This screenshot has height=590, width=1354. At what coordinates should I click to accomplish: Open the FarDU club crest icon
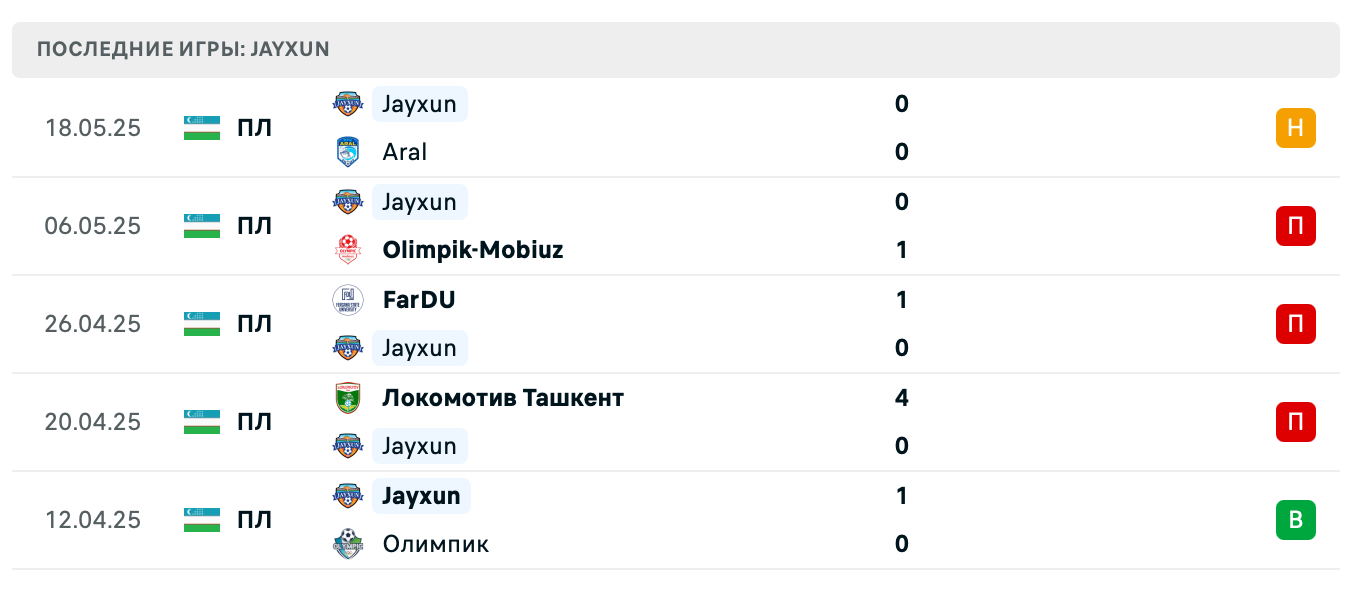[x=347, y=299]
